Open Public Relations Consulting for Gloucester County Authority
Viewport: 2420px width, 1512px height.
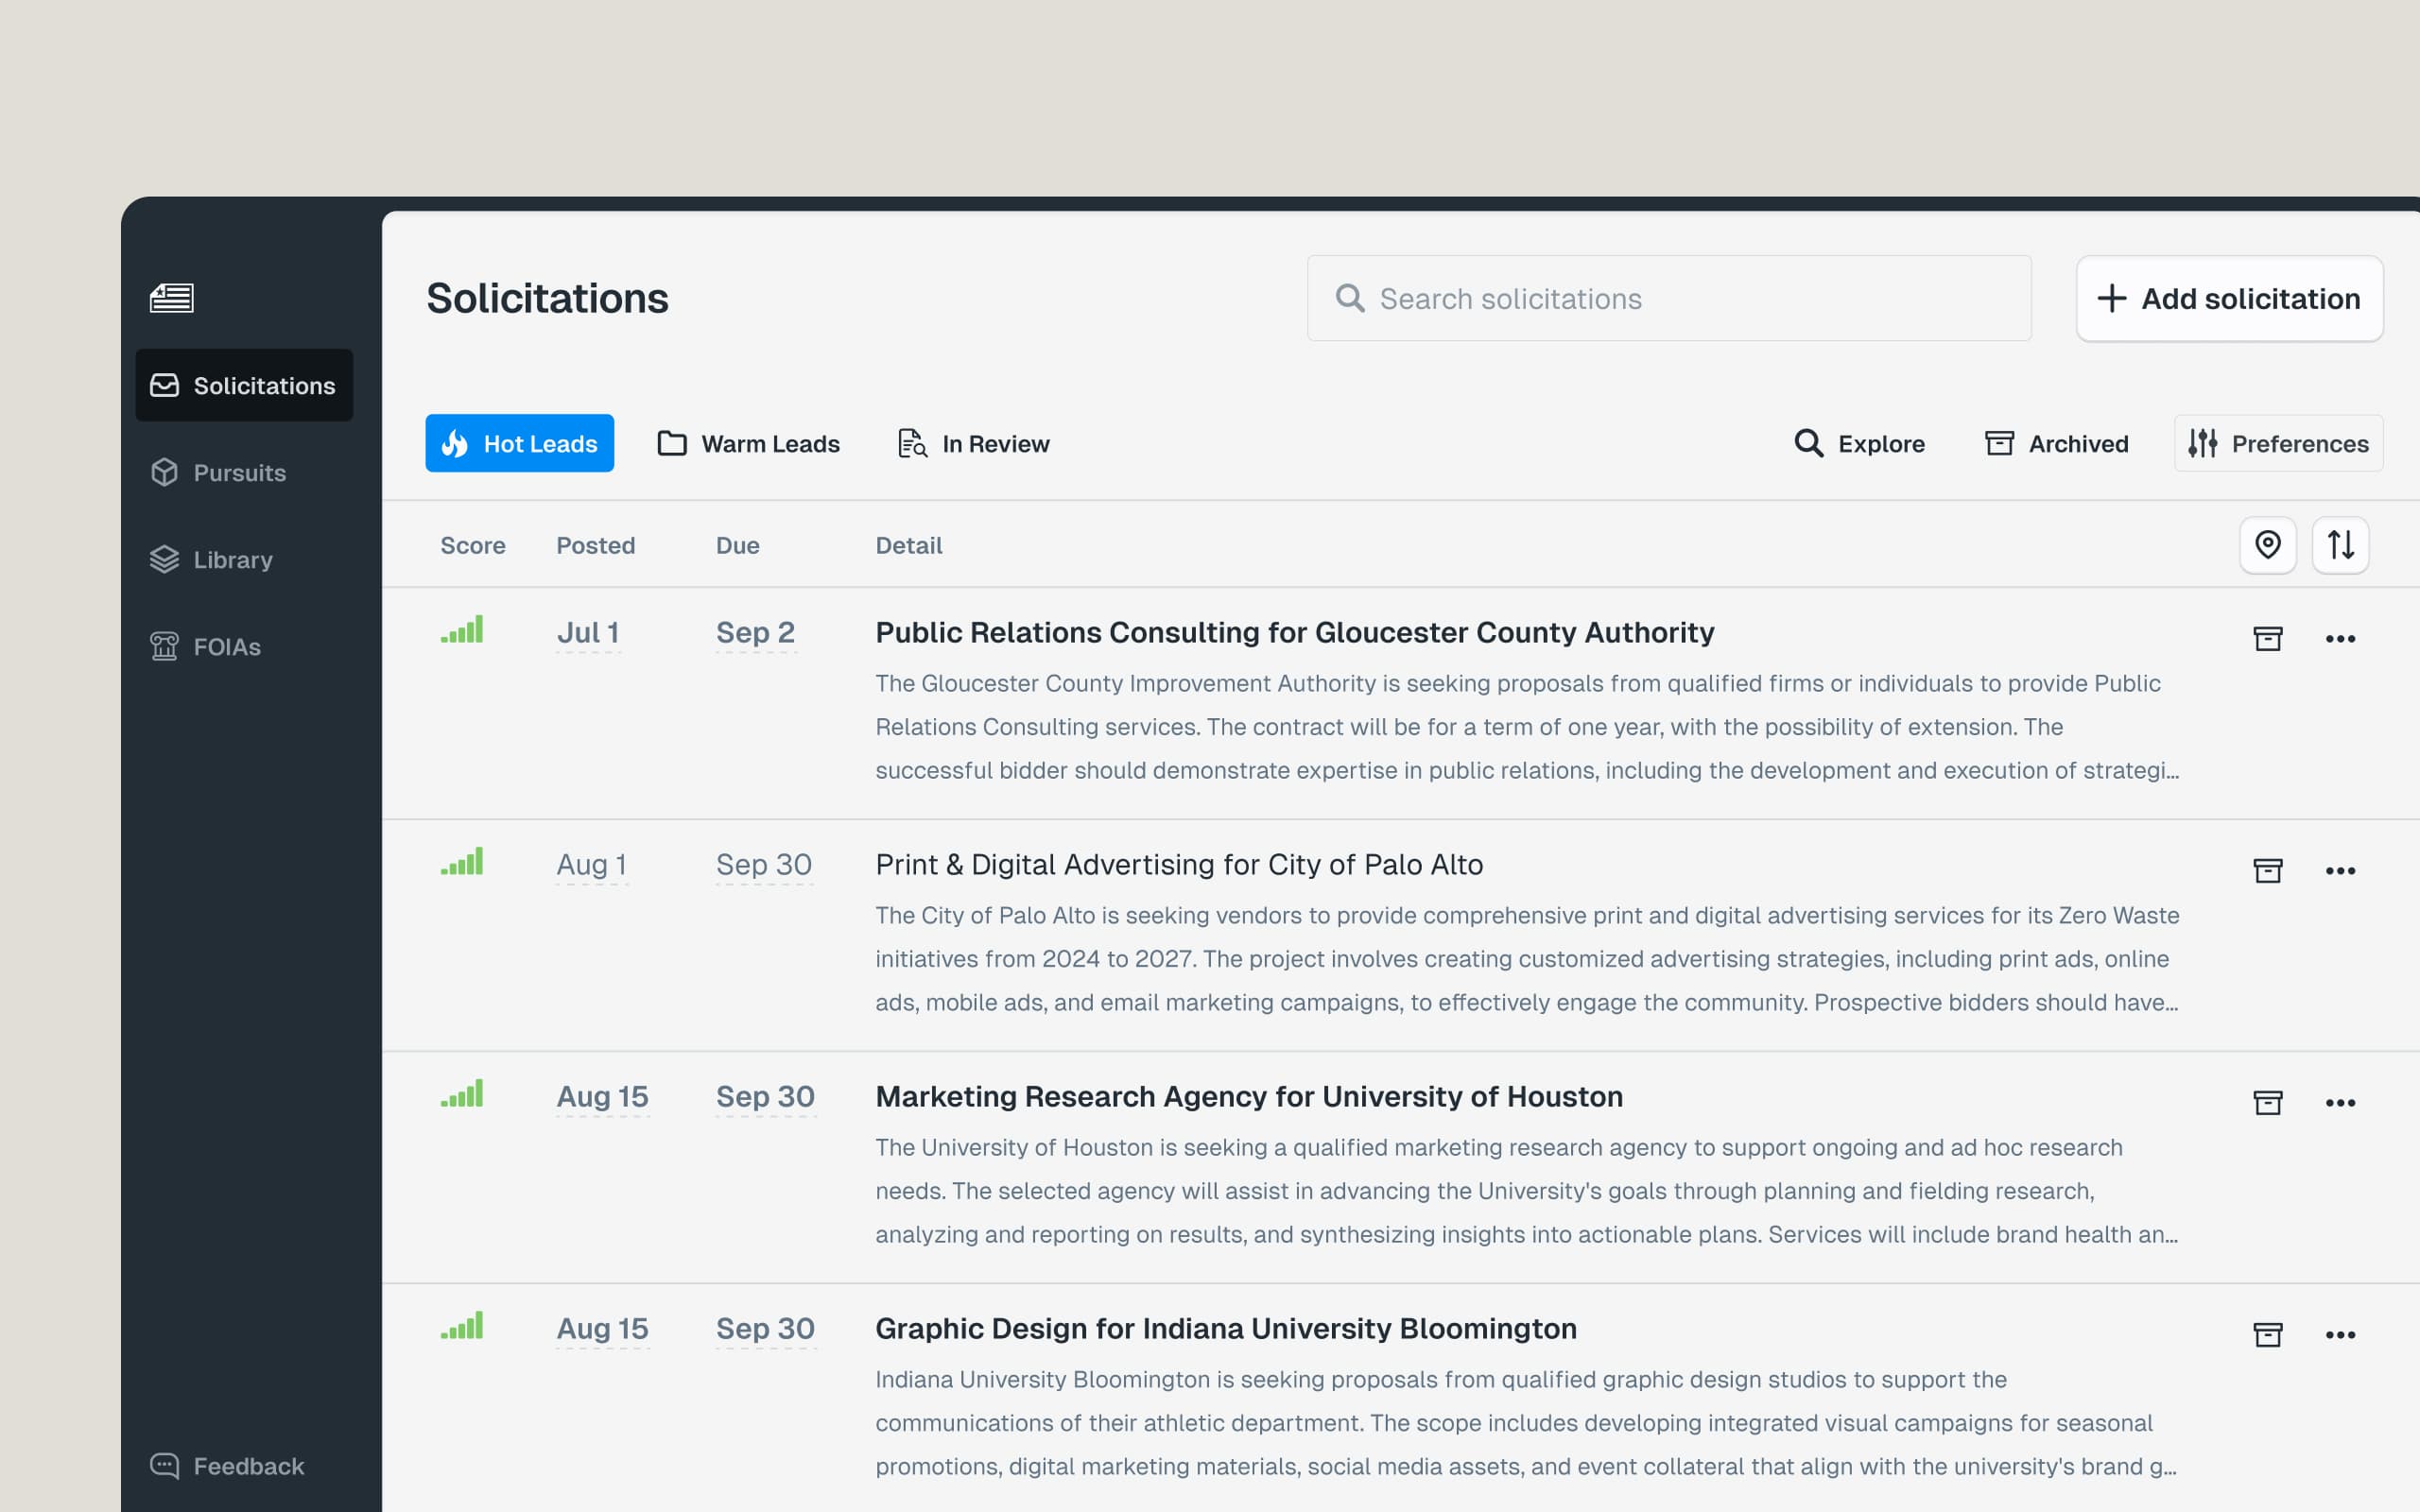click(x=1294, y=632)
